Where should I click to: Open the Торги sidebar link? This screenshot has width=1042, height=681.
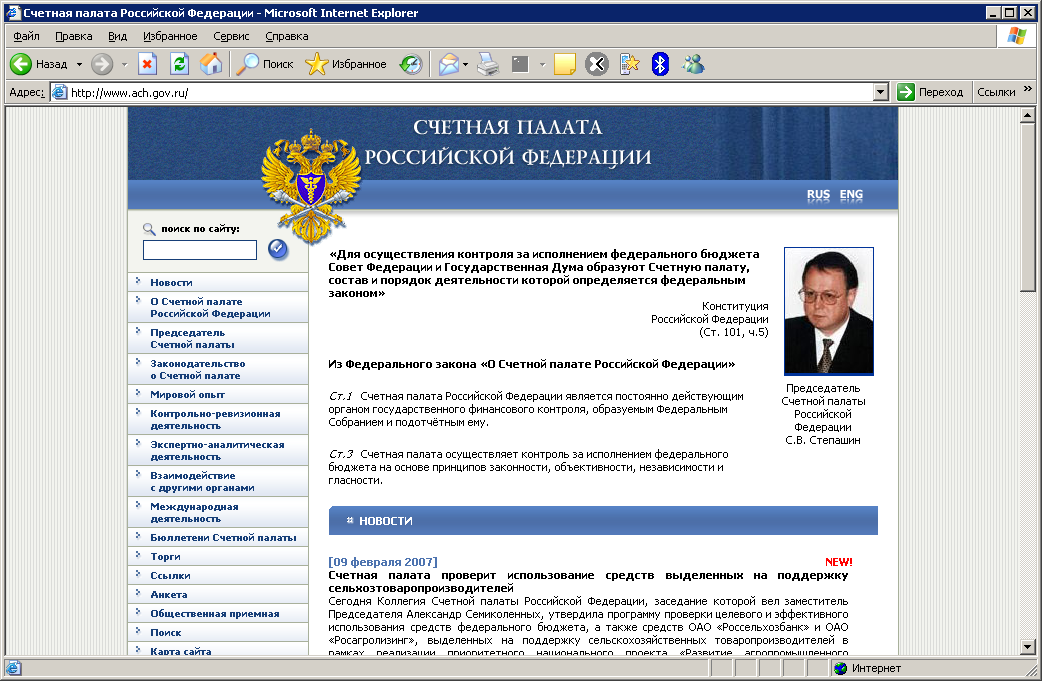pos(165,557)
